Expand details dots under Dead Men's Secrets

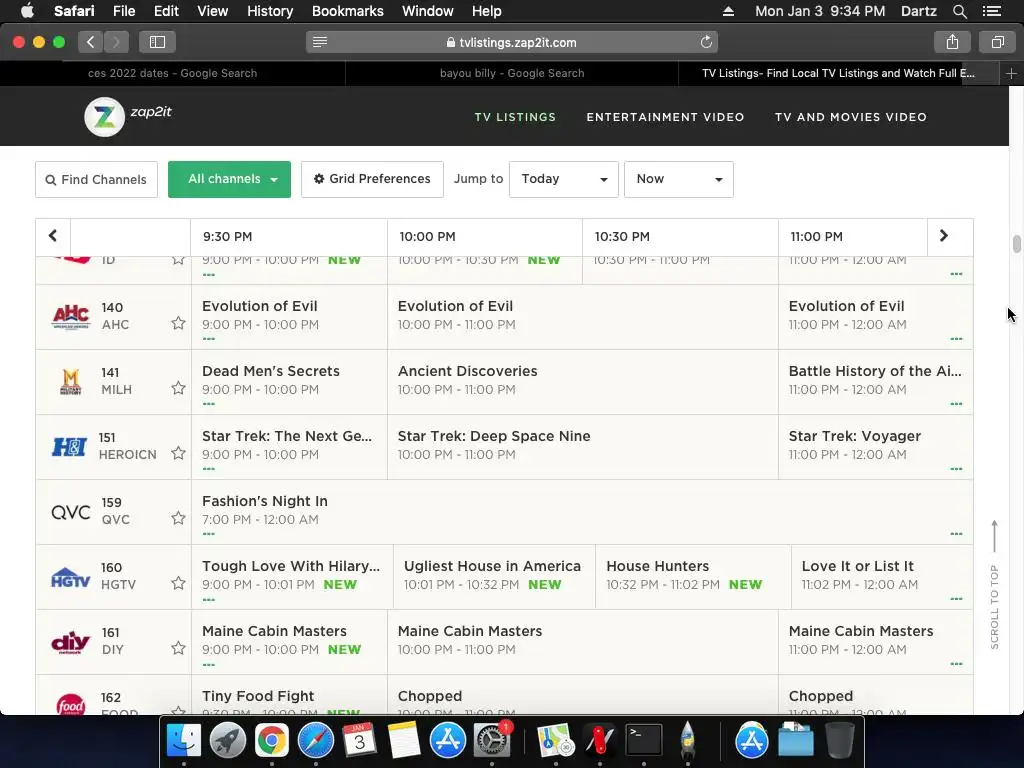208,404
